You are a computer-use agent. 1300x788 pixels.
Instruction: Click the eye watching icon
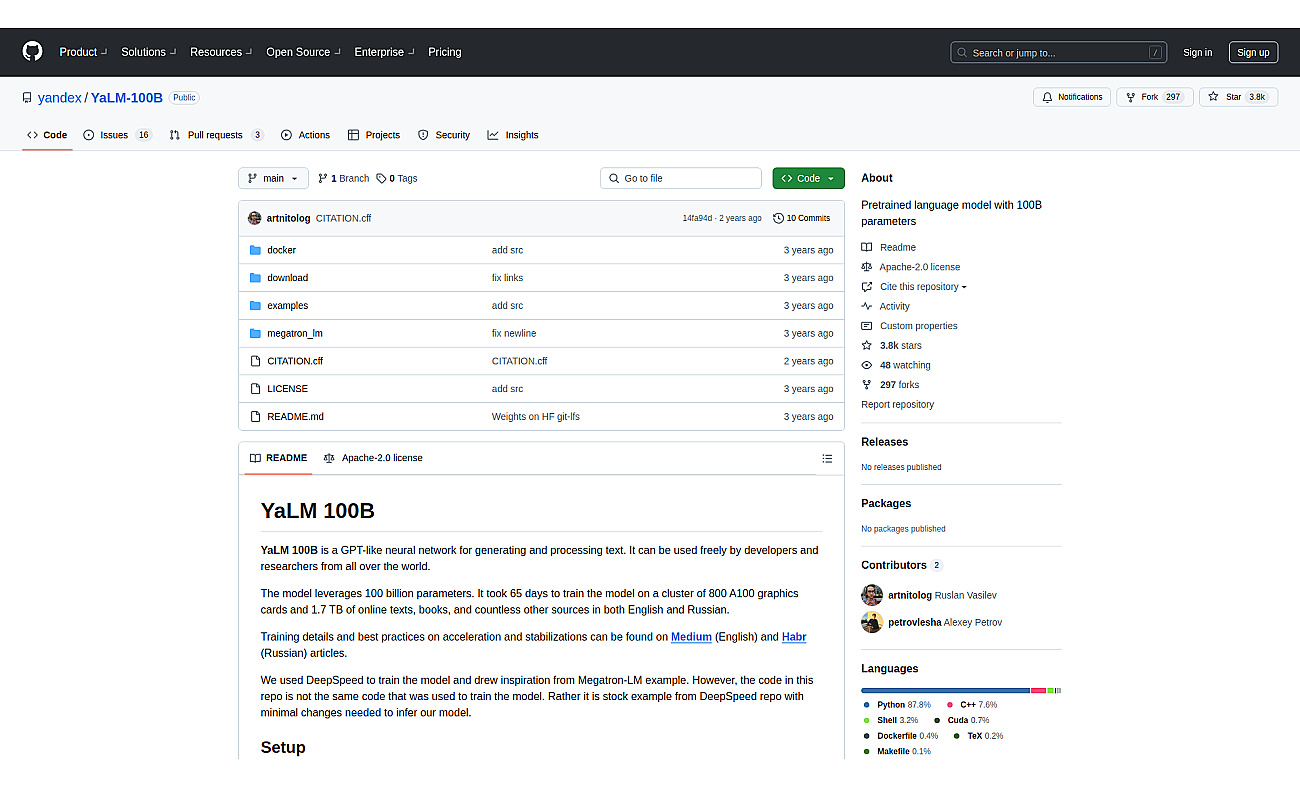click(x=867, y=365)
